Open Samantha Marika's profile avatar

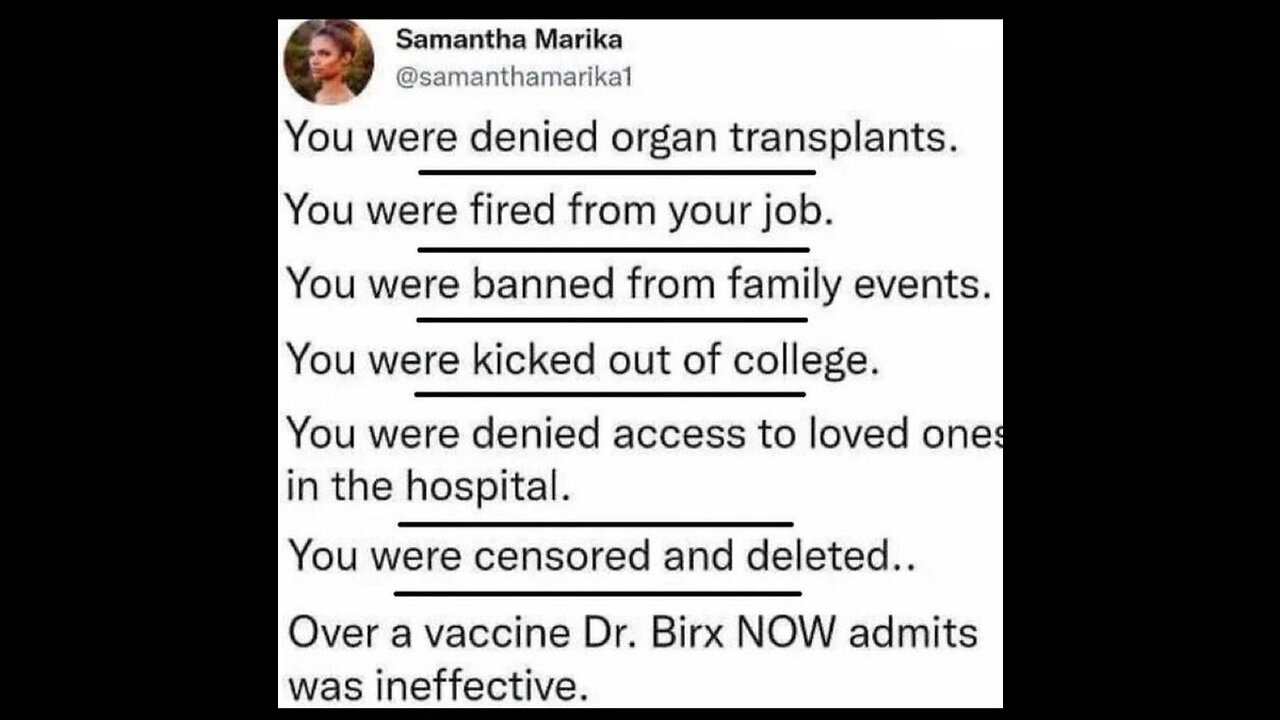point(329,62)
